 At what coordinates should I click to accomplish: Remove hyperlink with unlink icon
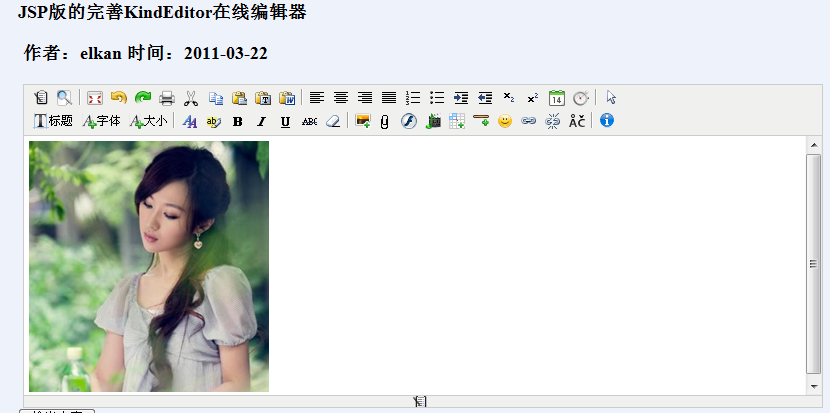coord(553,121)
